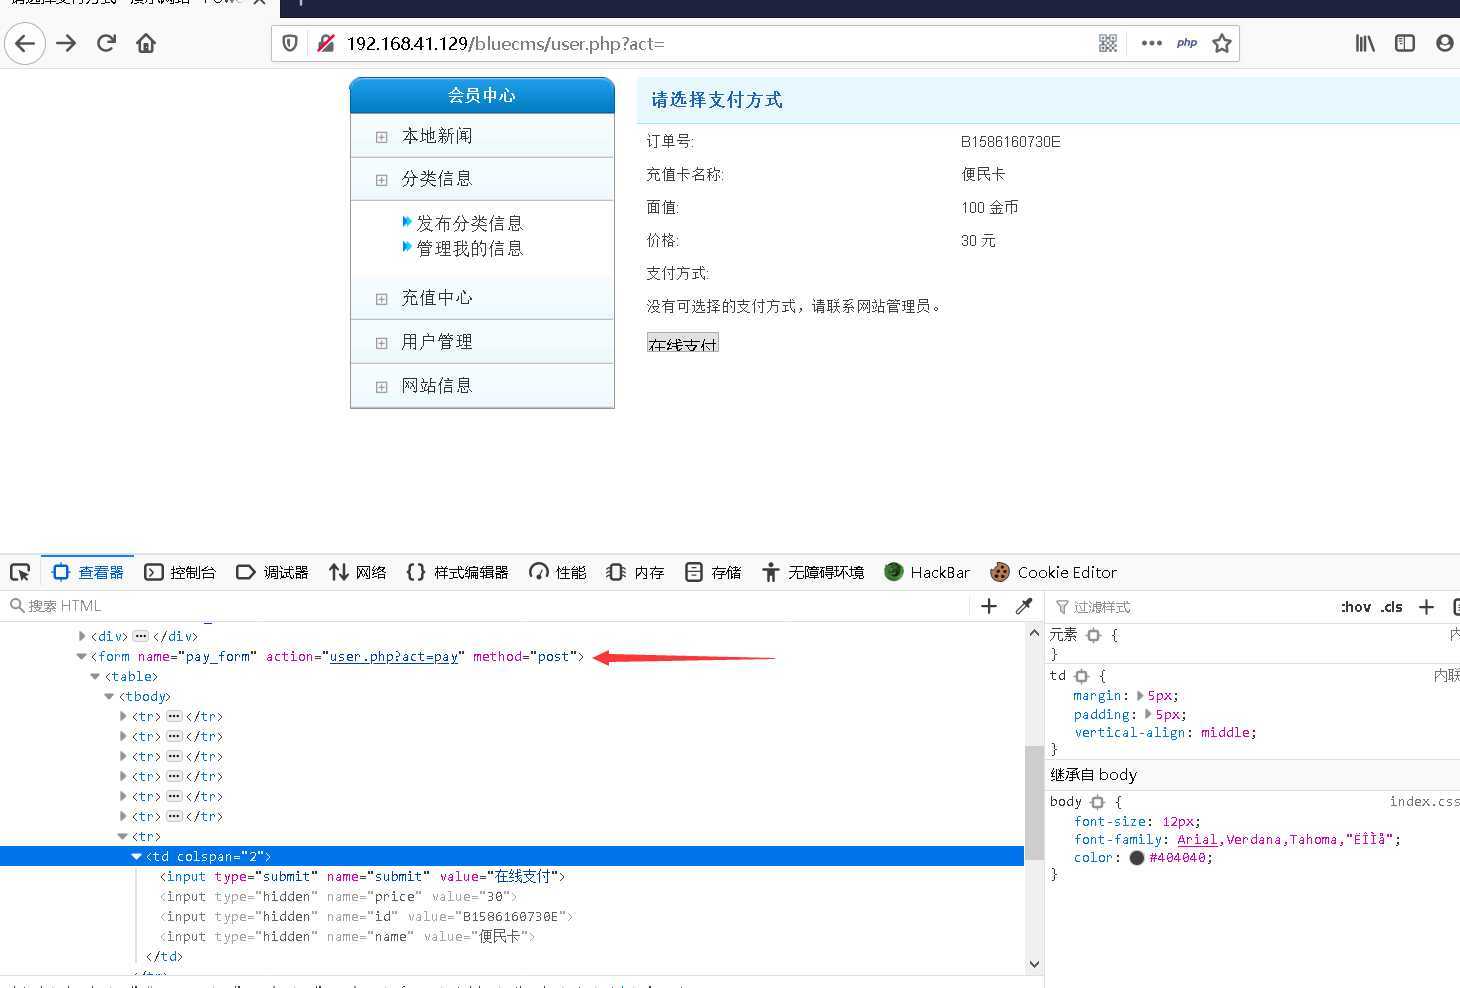The height and width of the screenshot is (988, 1460).
Task: Open the 无障碍环境 accessibility tab
Action: coord(813,572)
